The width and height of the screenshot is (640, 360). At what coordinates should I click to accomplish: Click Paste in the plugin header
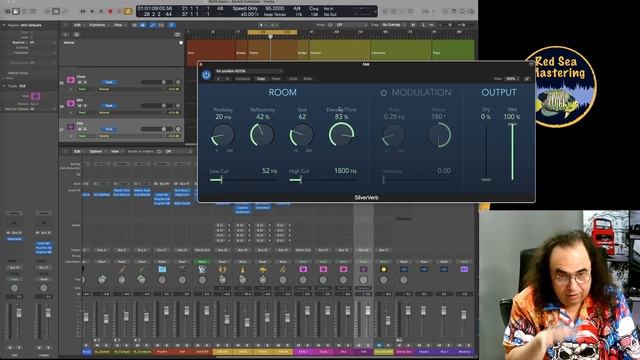276,78
